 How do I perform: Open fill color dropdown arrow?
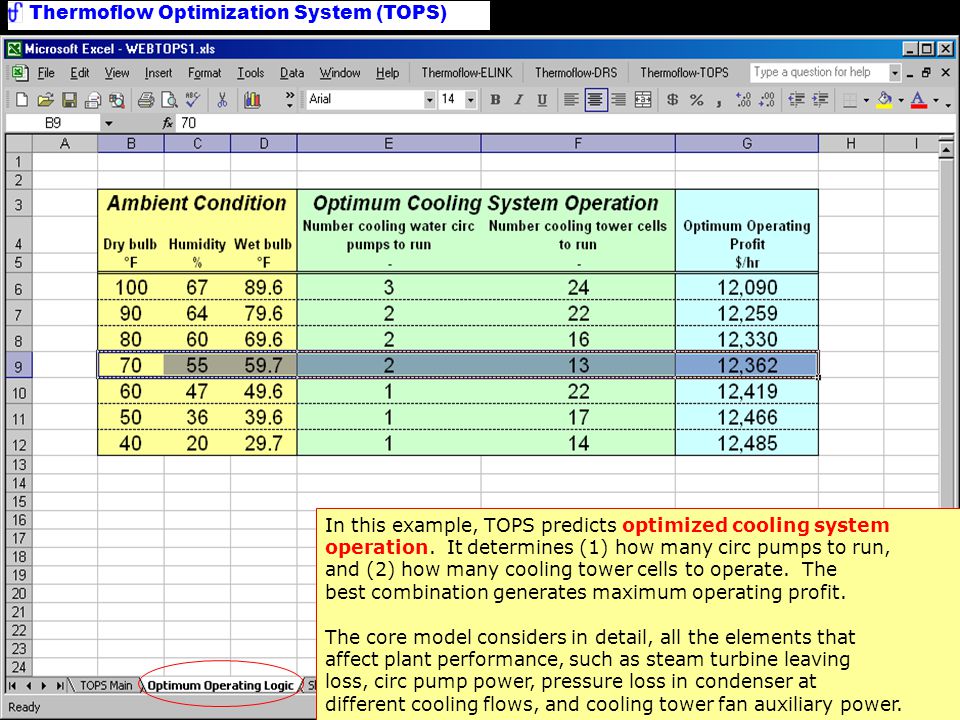(901, 100)
